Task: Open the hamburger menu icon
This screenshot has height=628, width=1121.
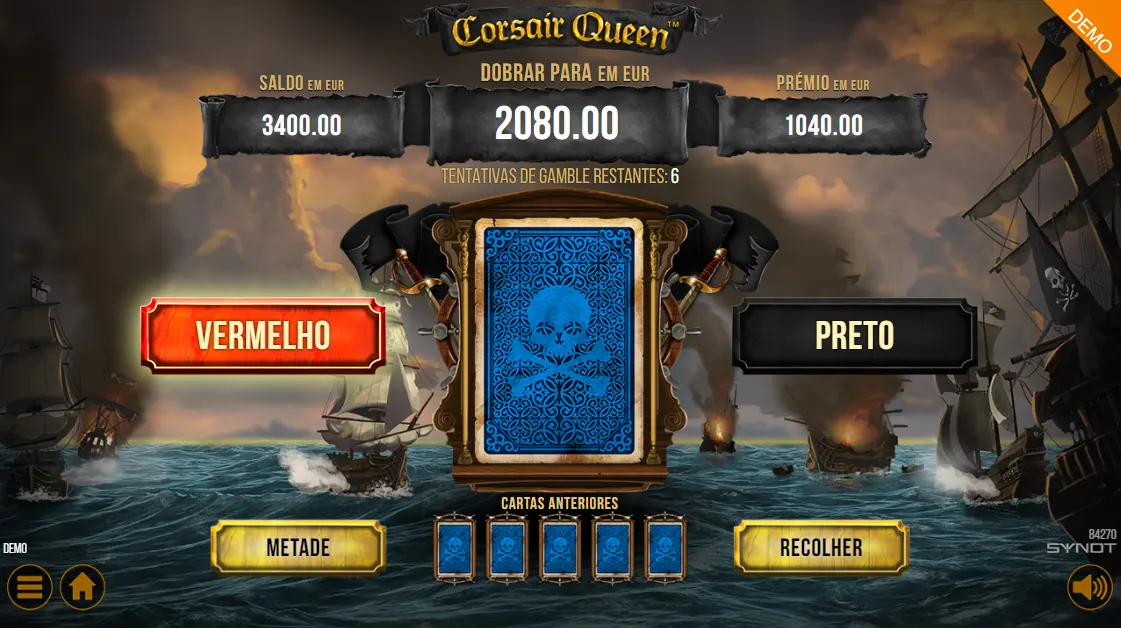Action: point(29,587)
